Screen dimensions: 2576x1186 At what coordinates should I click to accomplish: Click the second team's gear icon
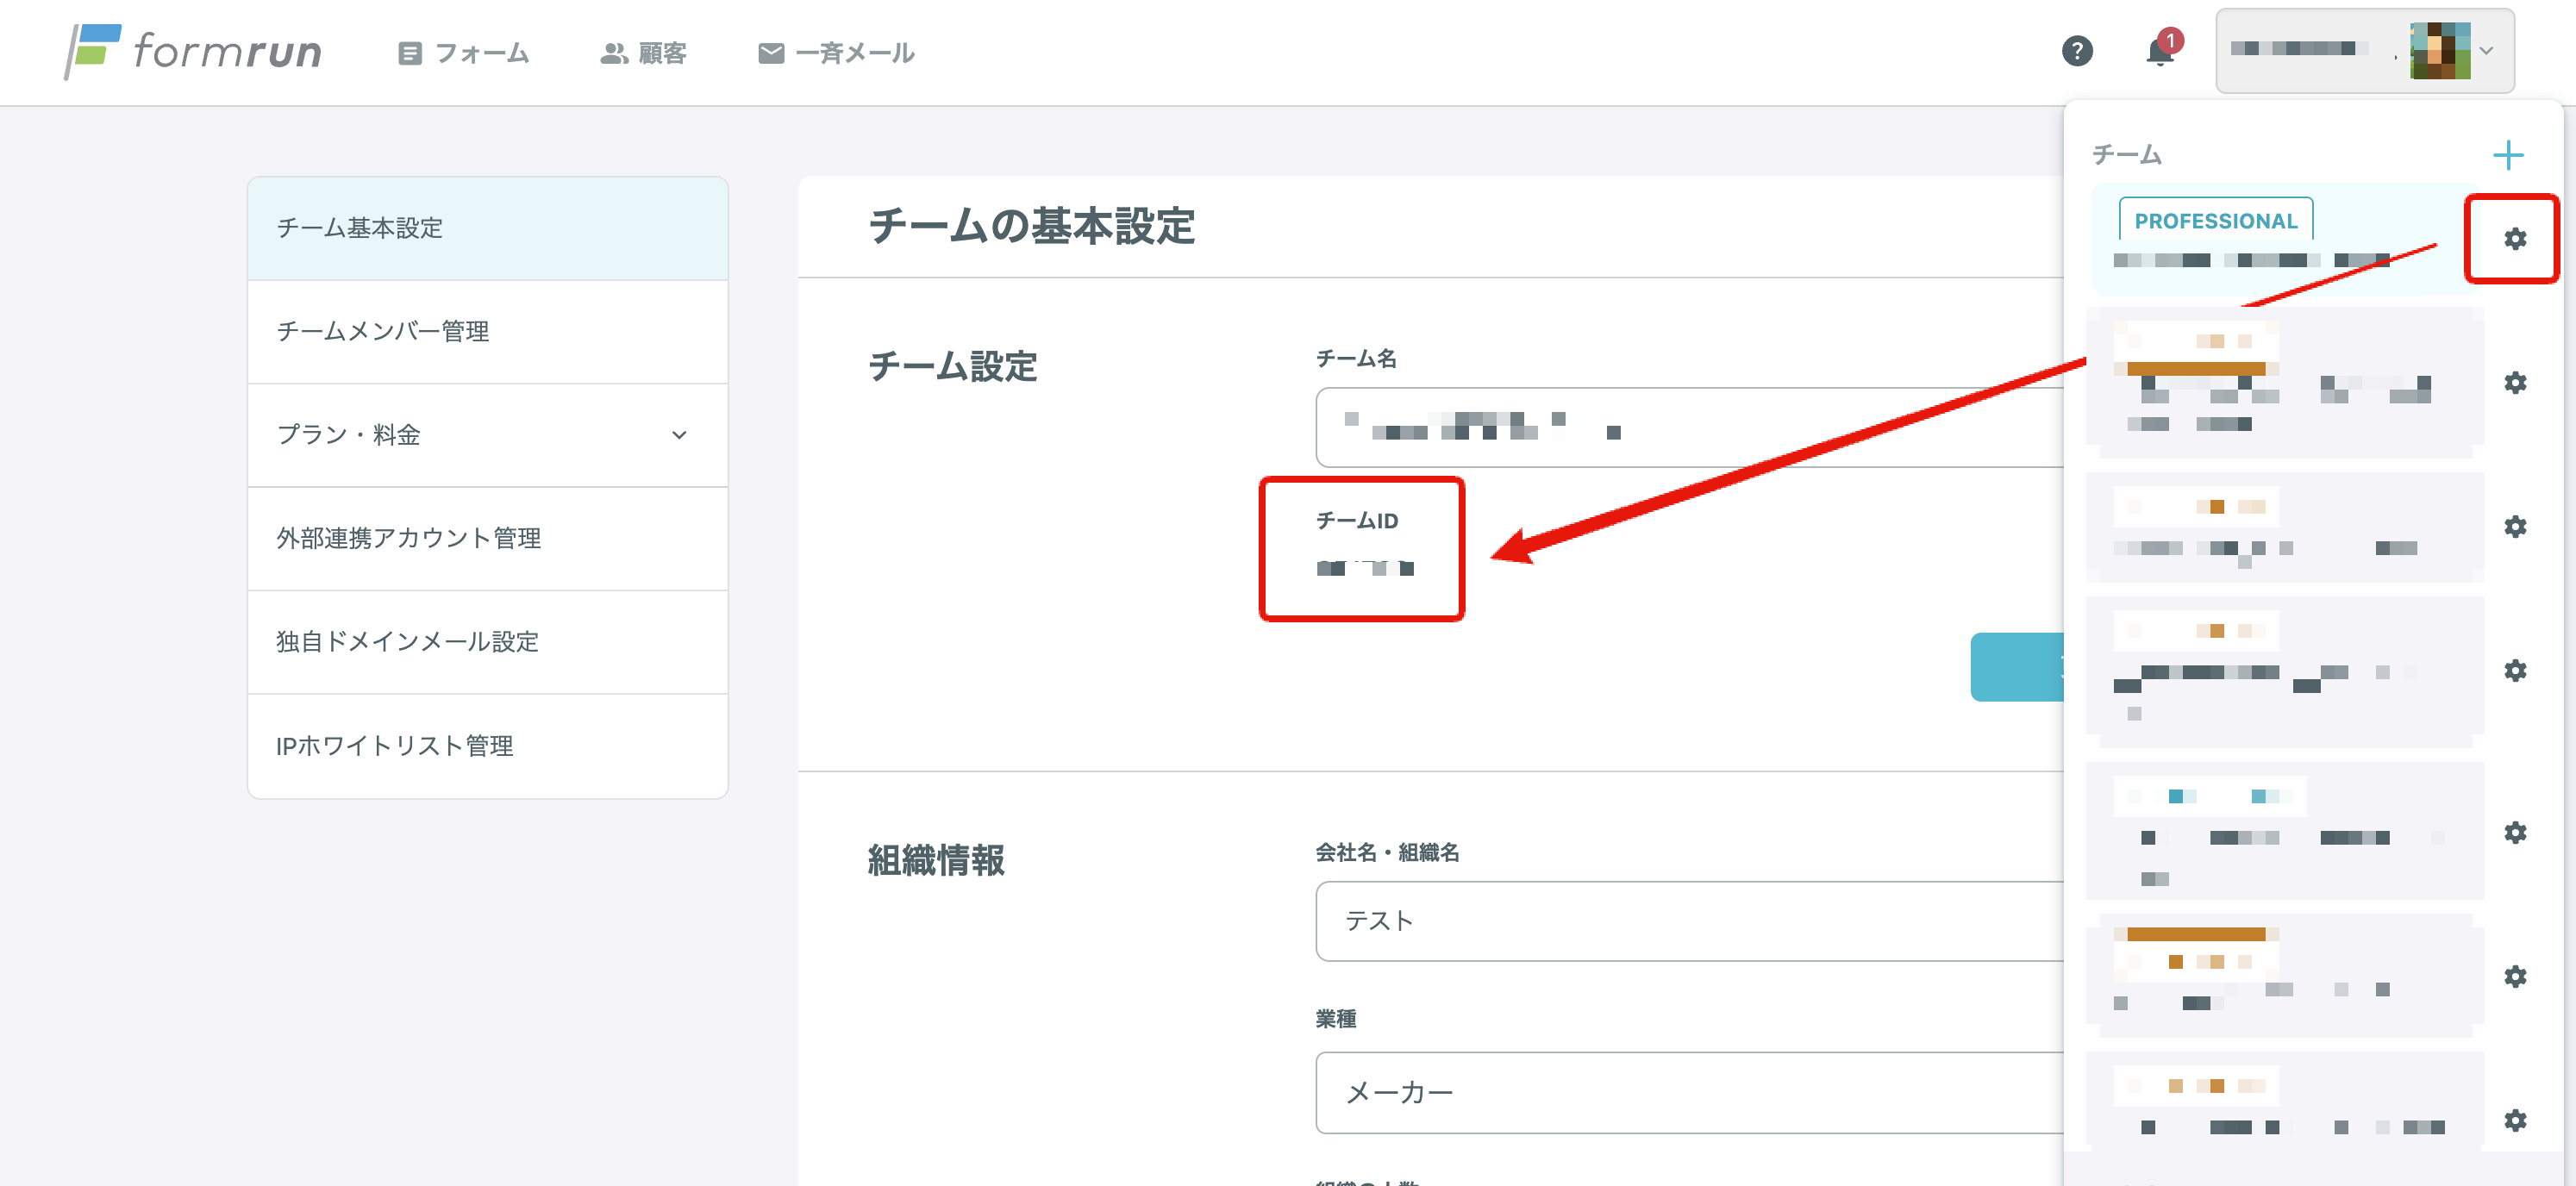tap(2514, 383)
